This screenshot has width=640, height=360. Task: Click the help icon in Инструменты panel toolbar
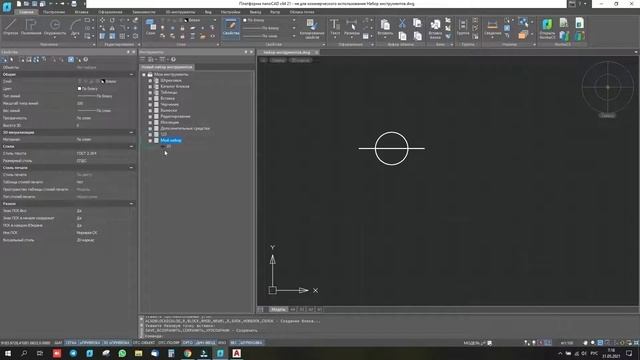[x=173, y=60]
